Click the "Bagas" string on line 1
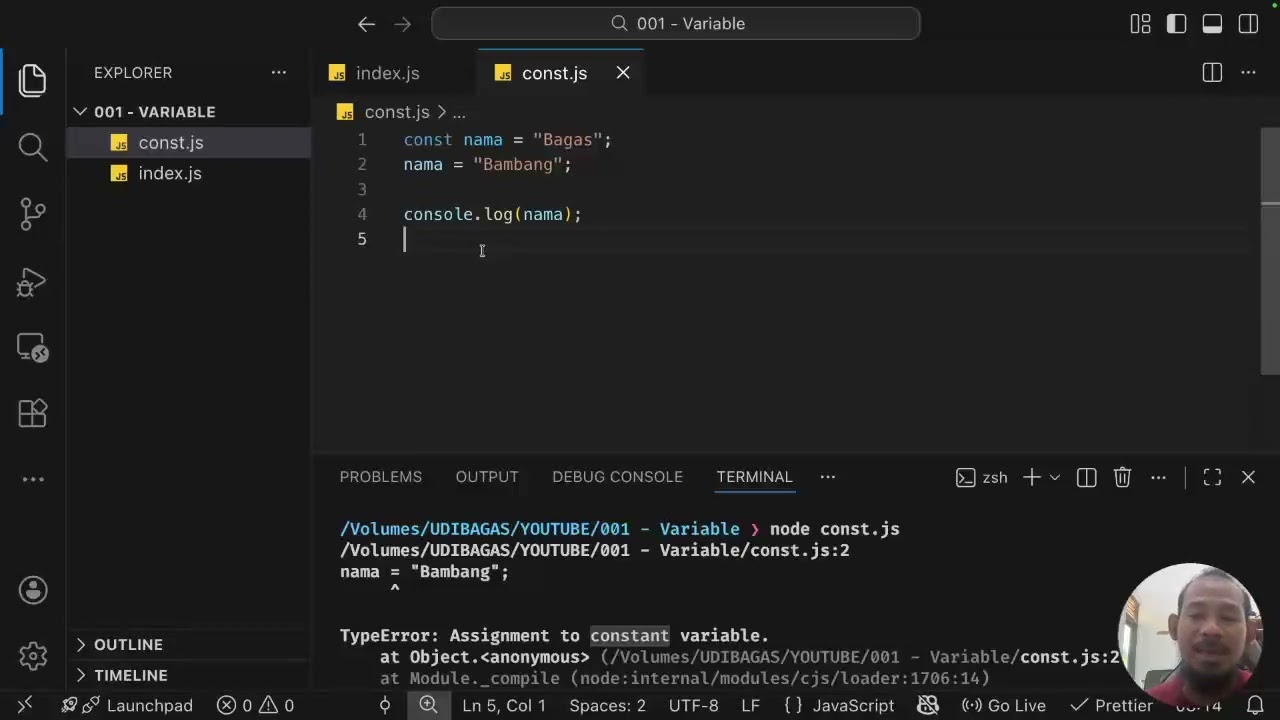Screen dimensions: 1280x720 (568, 140)
